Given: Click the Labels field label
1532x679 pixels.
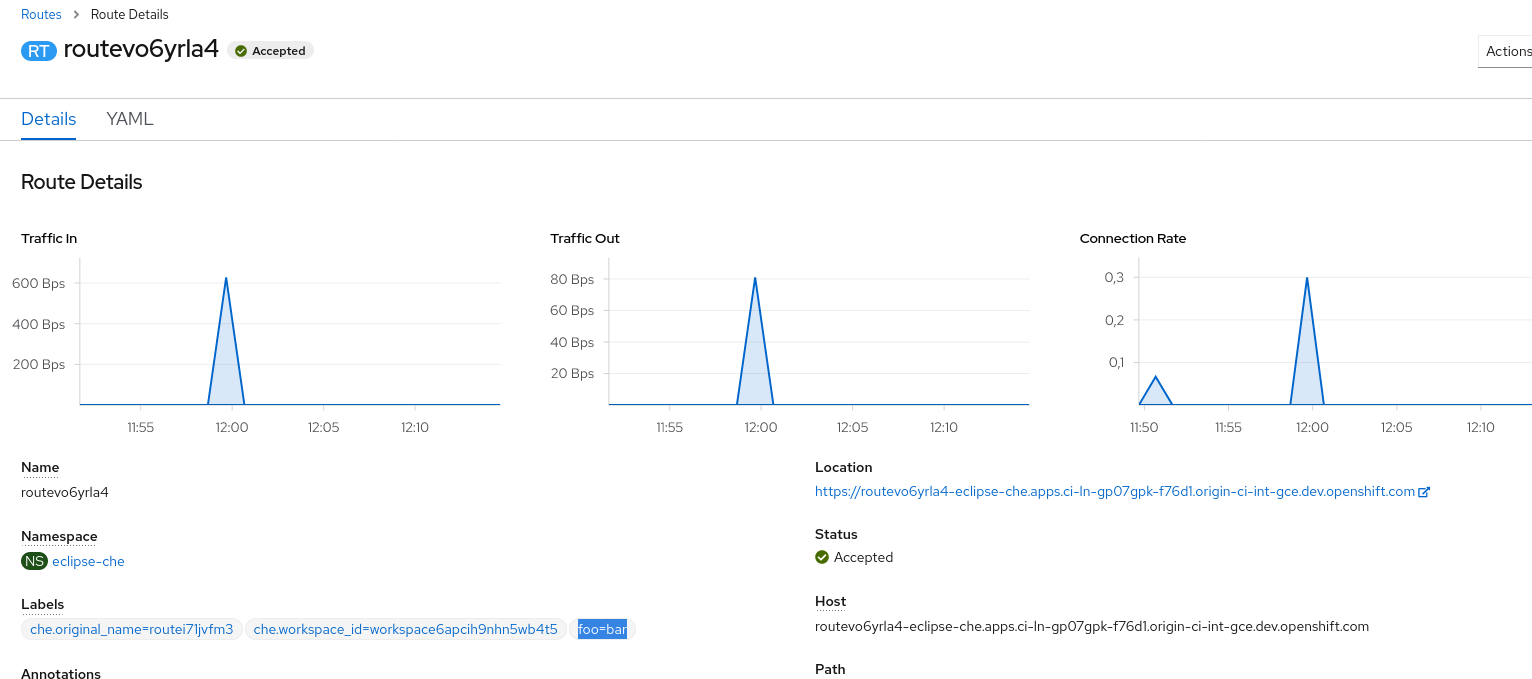Looking at the screenshot, I should (x=42, y=604).
